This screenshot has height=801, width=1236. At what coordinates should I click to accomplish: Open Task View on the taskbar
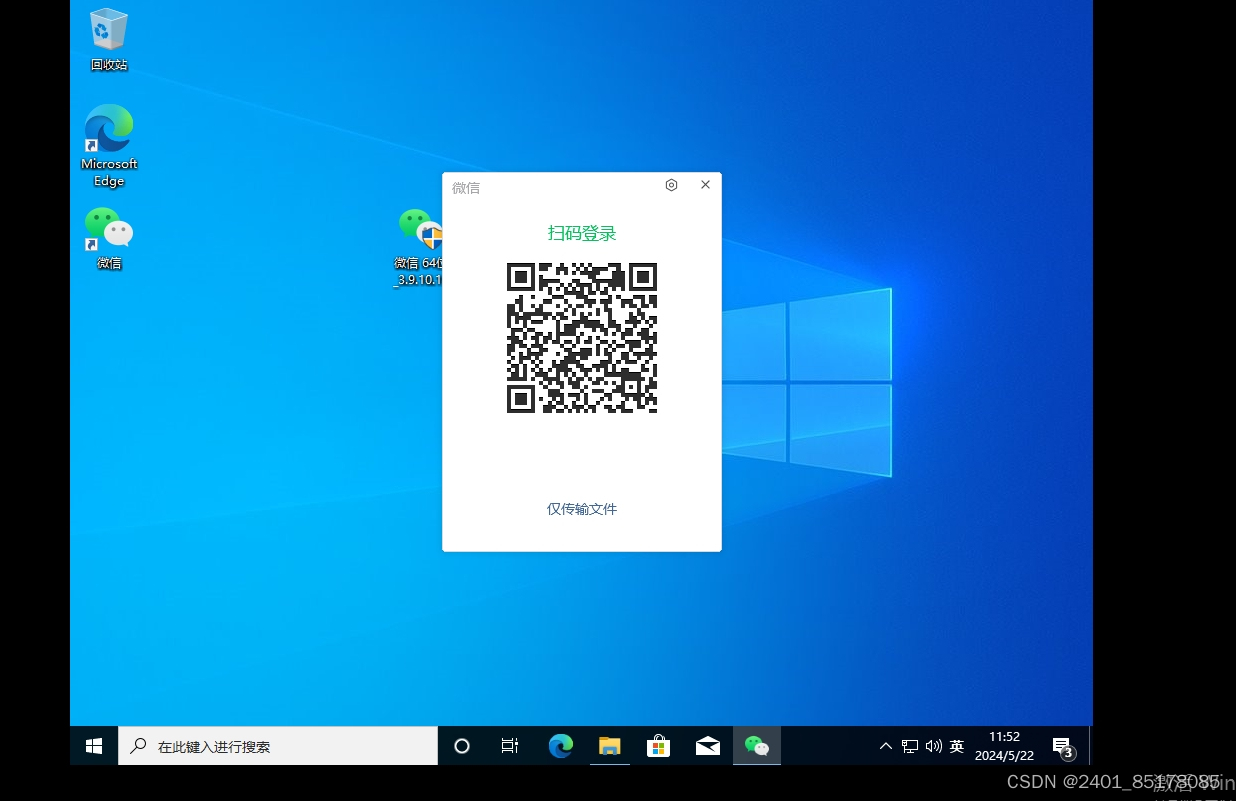(510, 746)
